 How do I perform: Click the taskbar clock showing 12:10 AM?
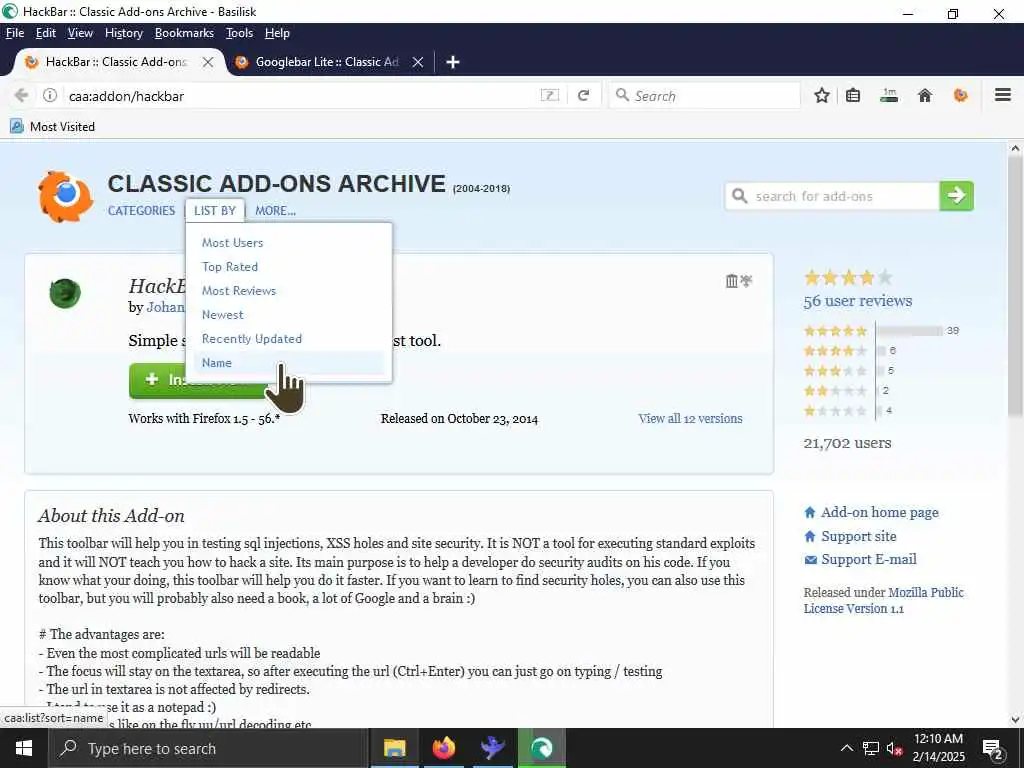(x=938, y=748)
